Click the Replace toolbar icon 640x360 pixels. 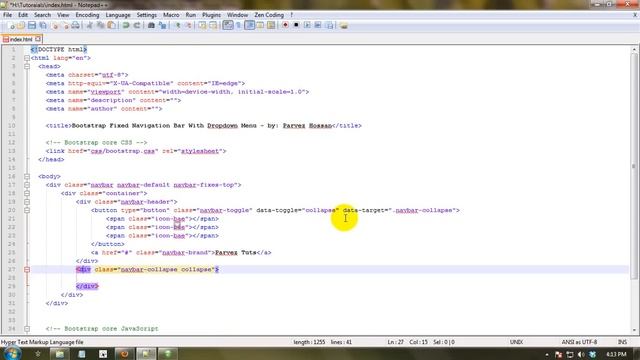tap(162, 25)
